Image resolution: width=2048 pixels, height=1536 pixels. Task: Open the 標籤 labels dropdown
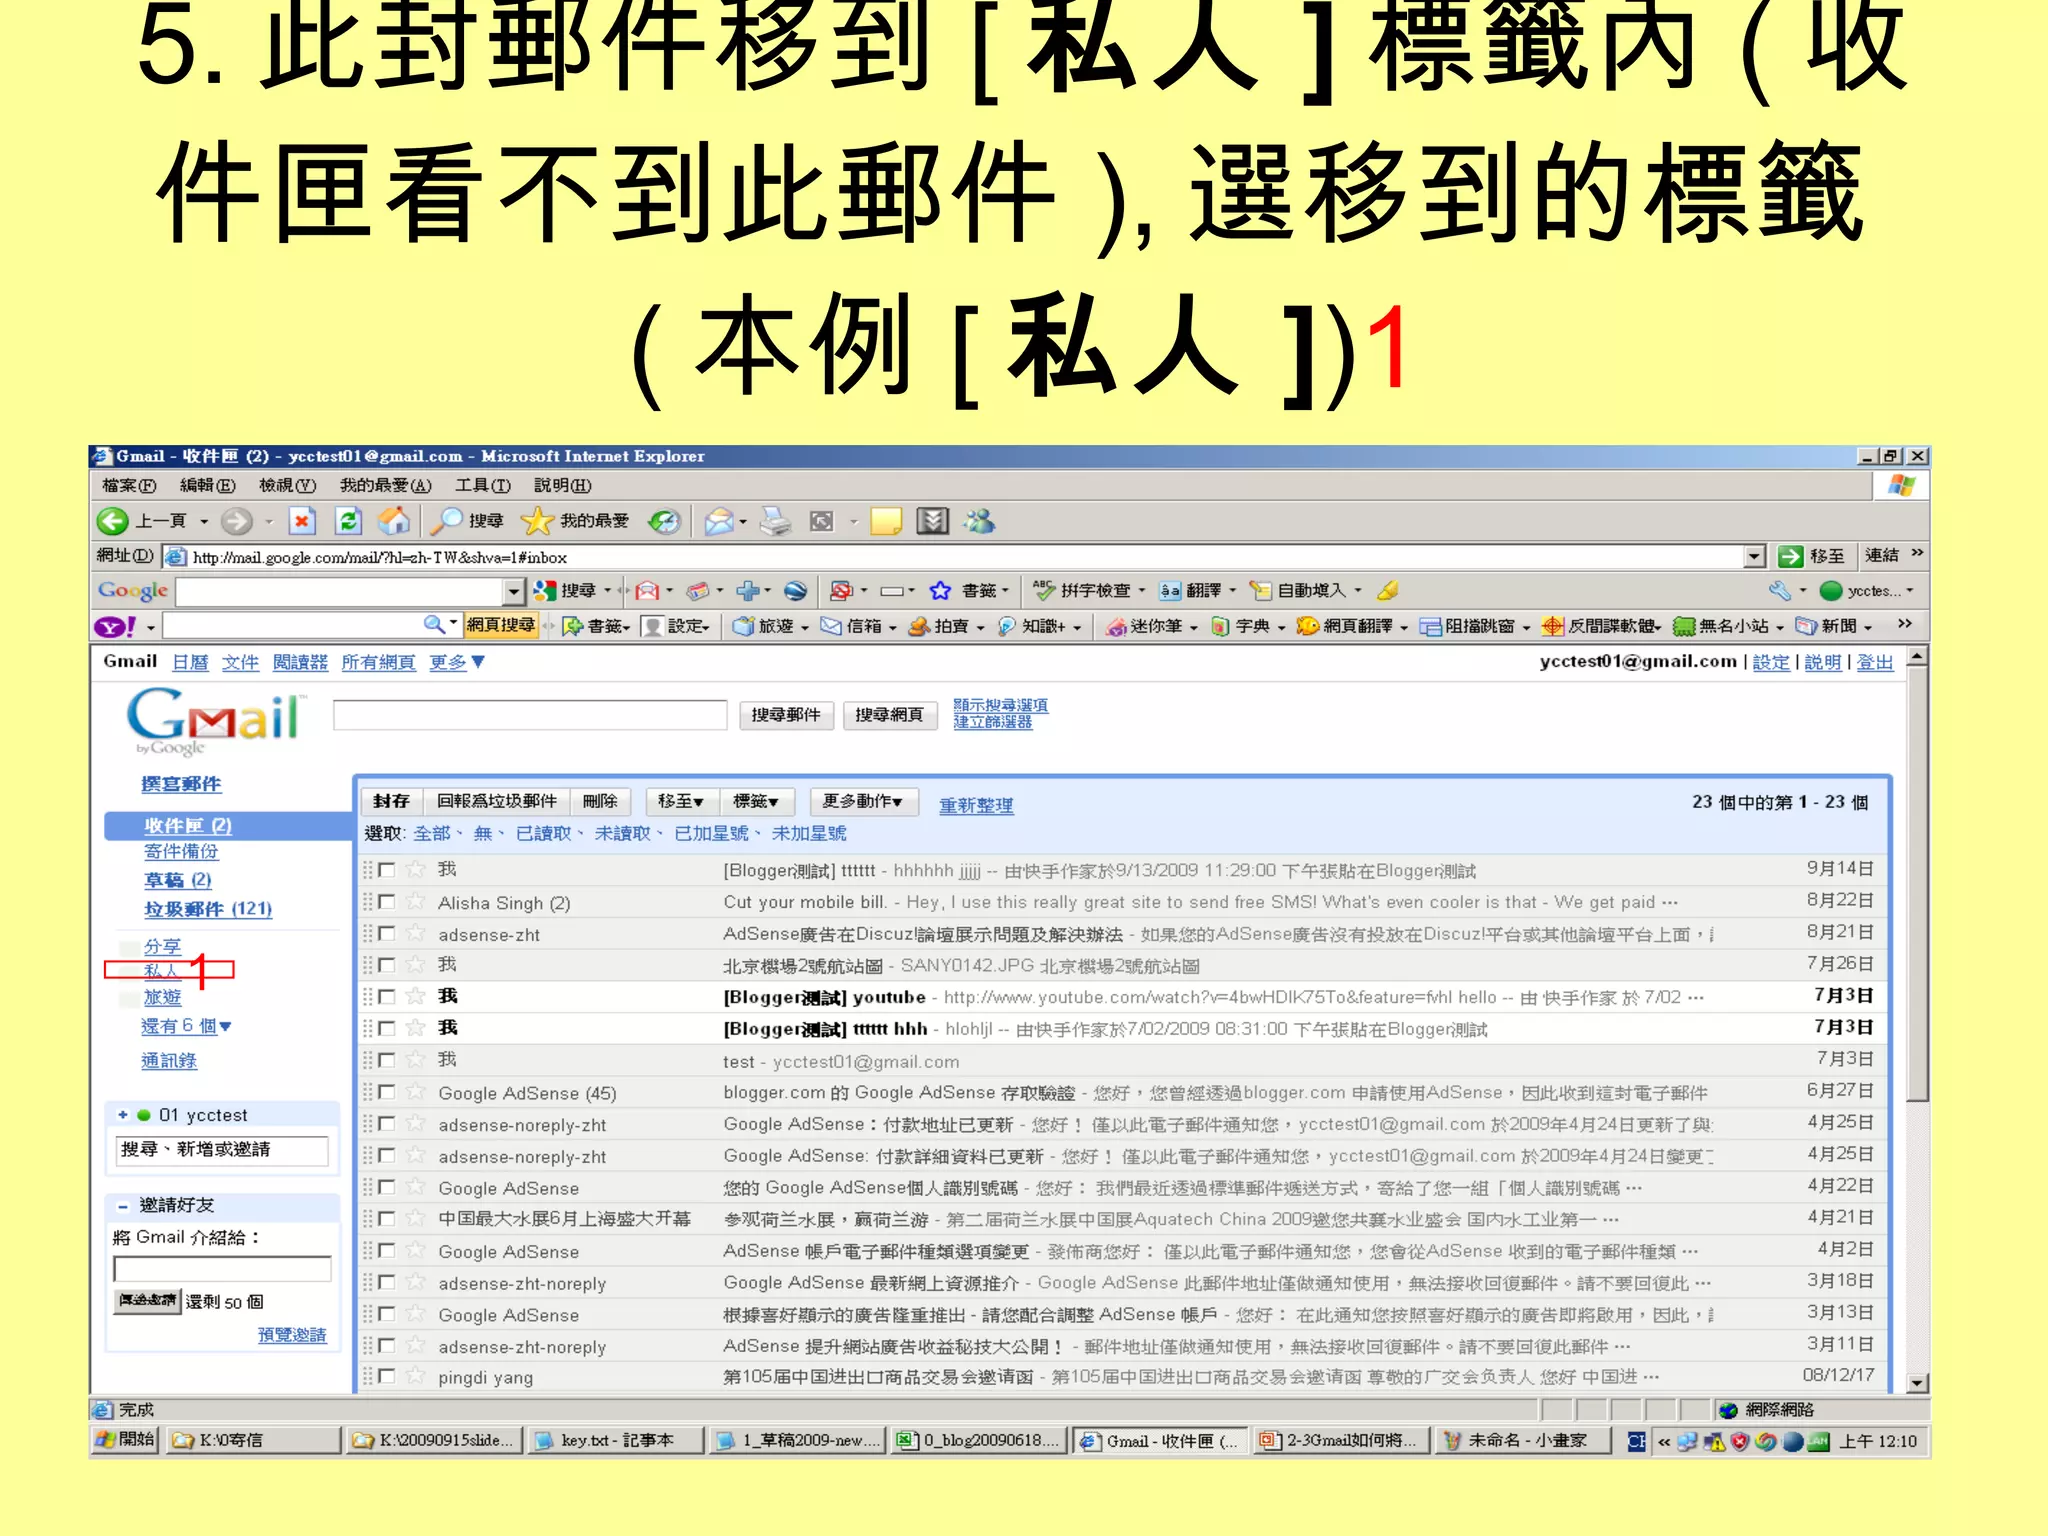tap(755, 802)
